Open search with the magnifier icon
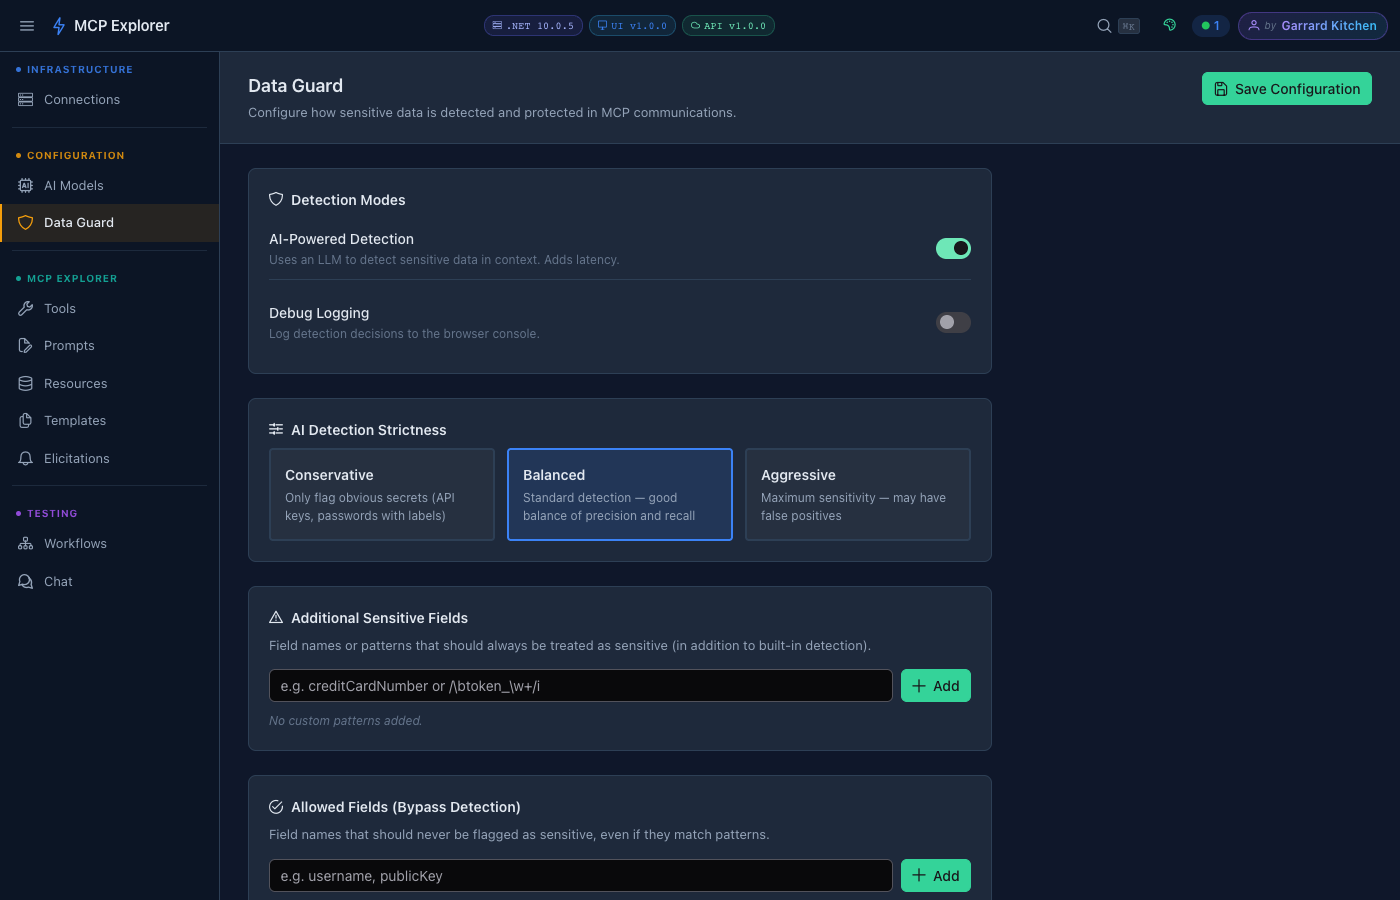1400x900 pixels. tap(1103, 25)
